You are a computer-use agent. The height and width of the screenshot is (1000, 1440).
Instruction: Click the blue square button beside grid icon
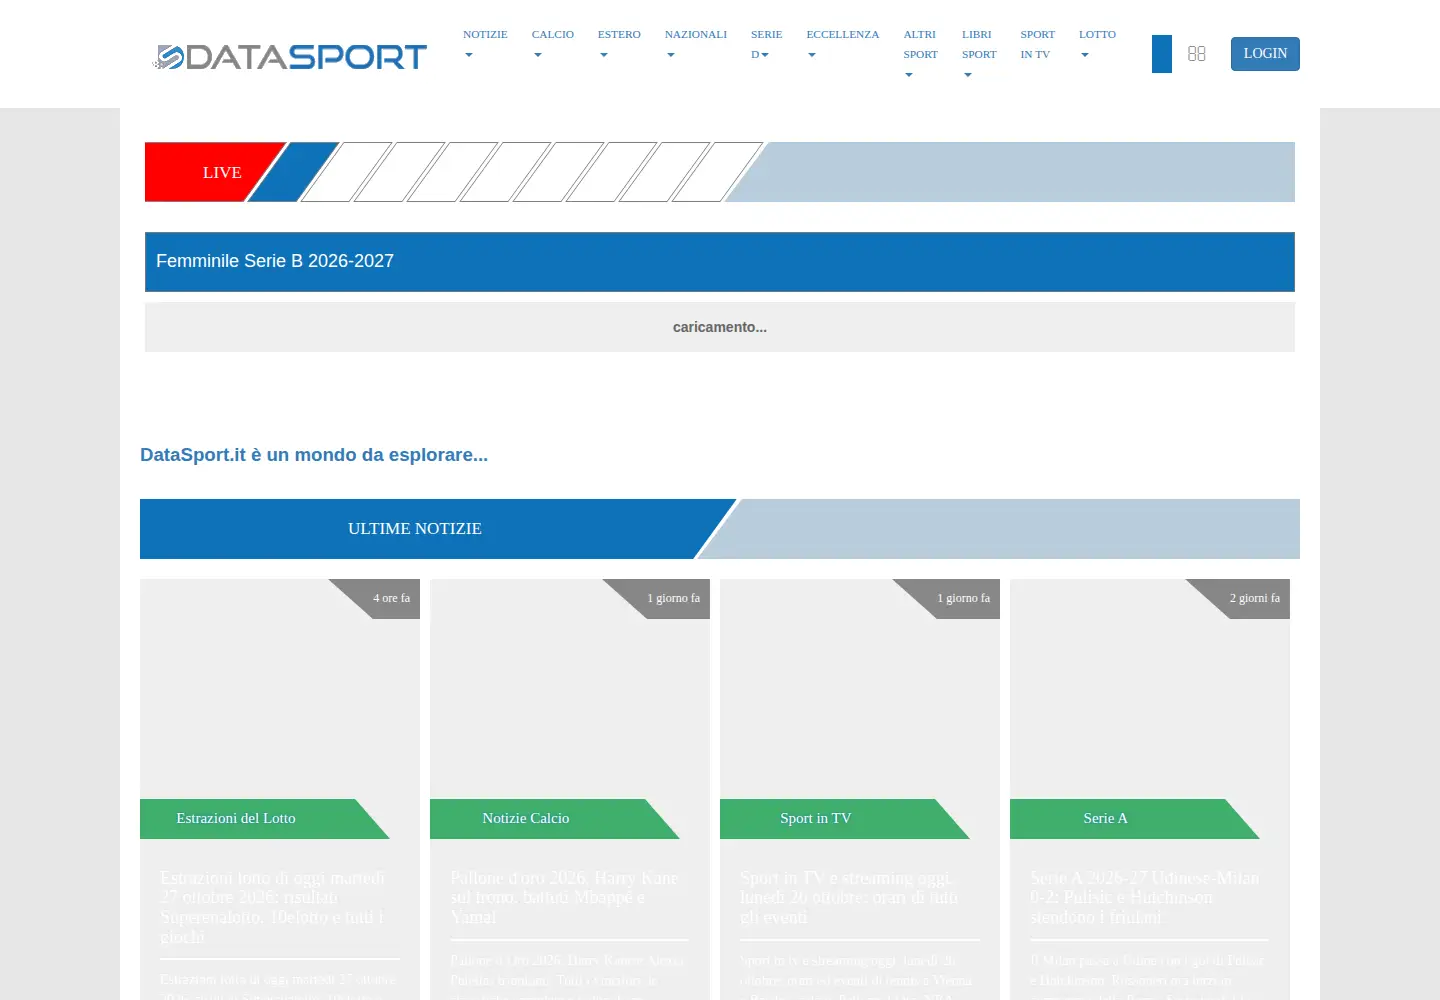(x=1162, y=54)
